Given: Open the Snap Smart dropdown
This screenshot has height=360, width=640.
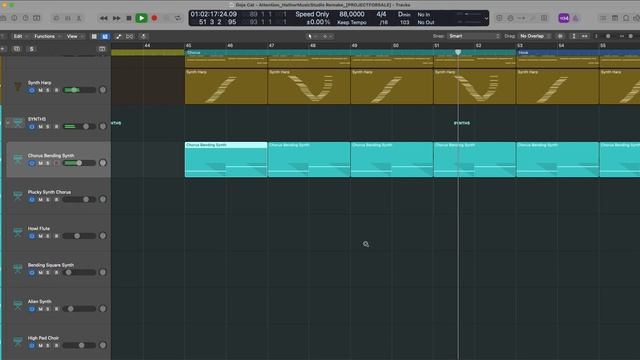Looking at the screenshot, I should pos(473,36).
